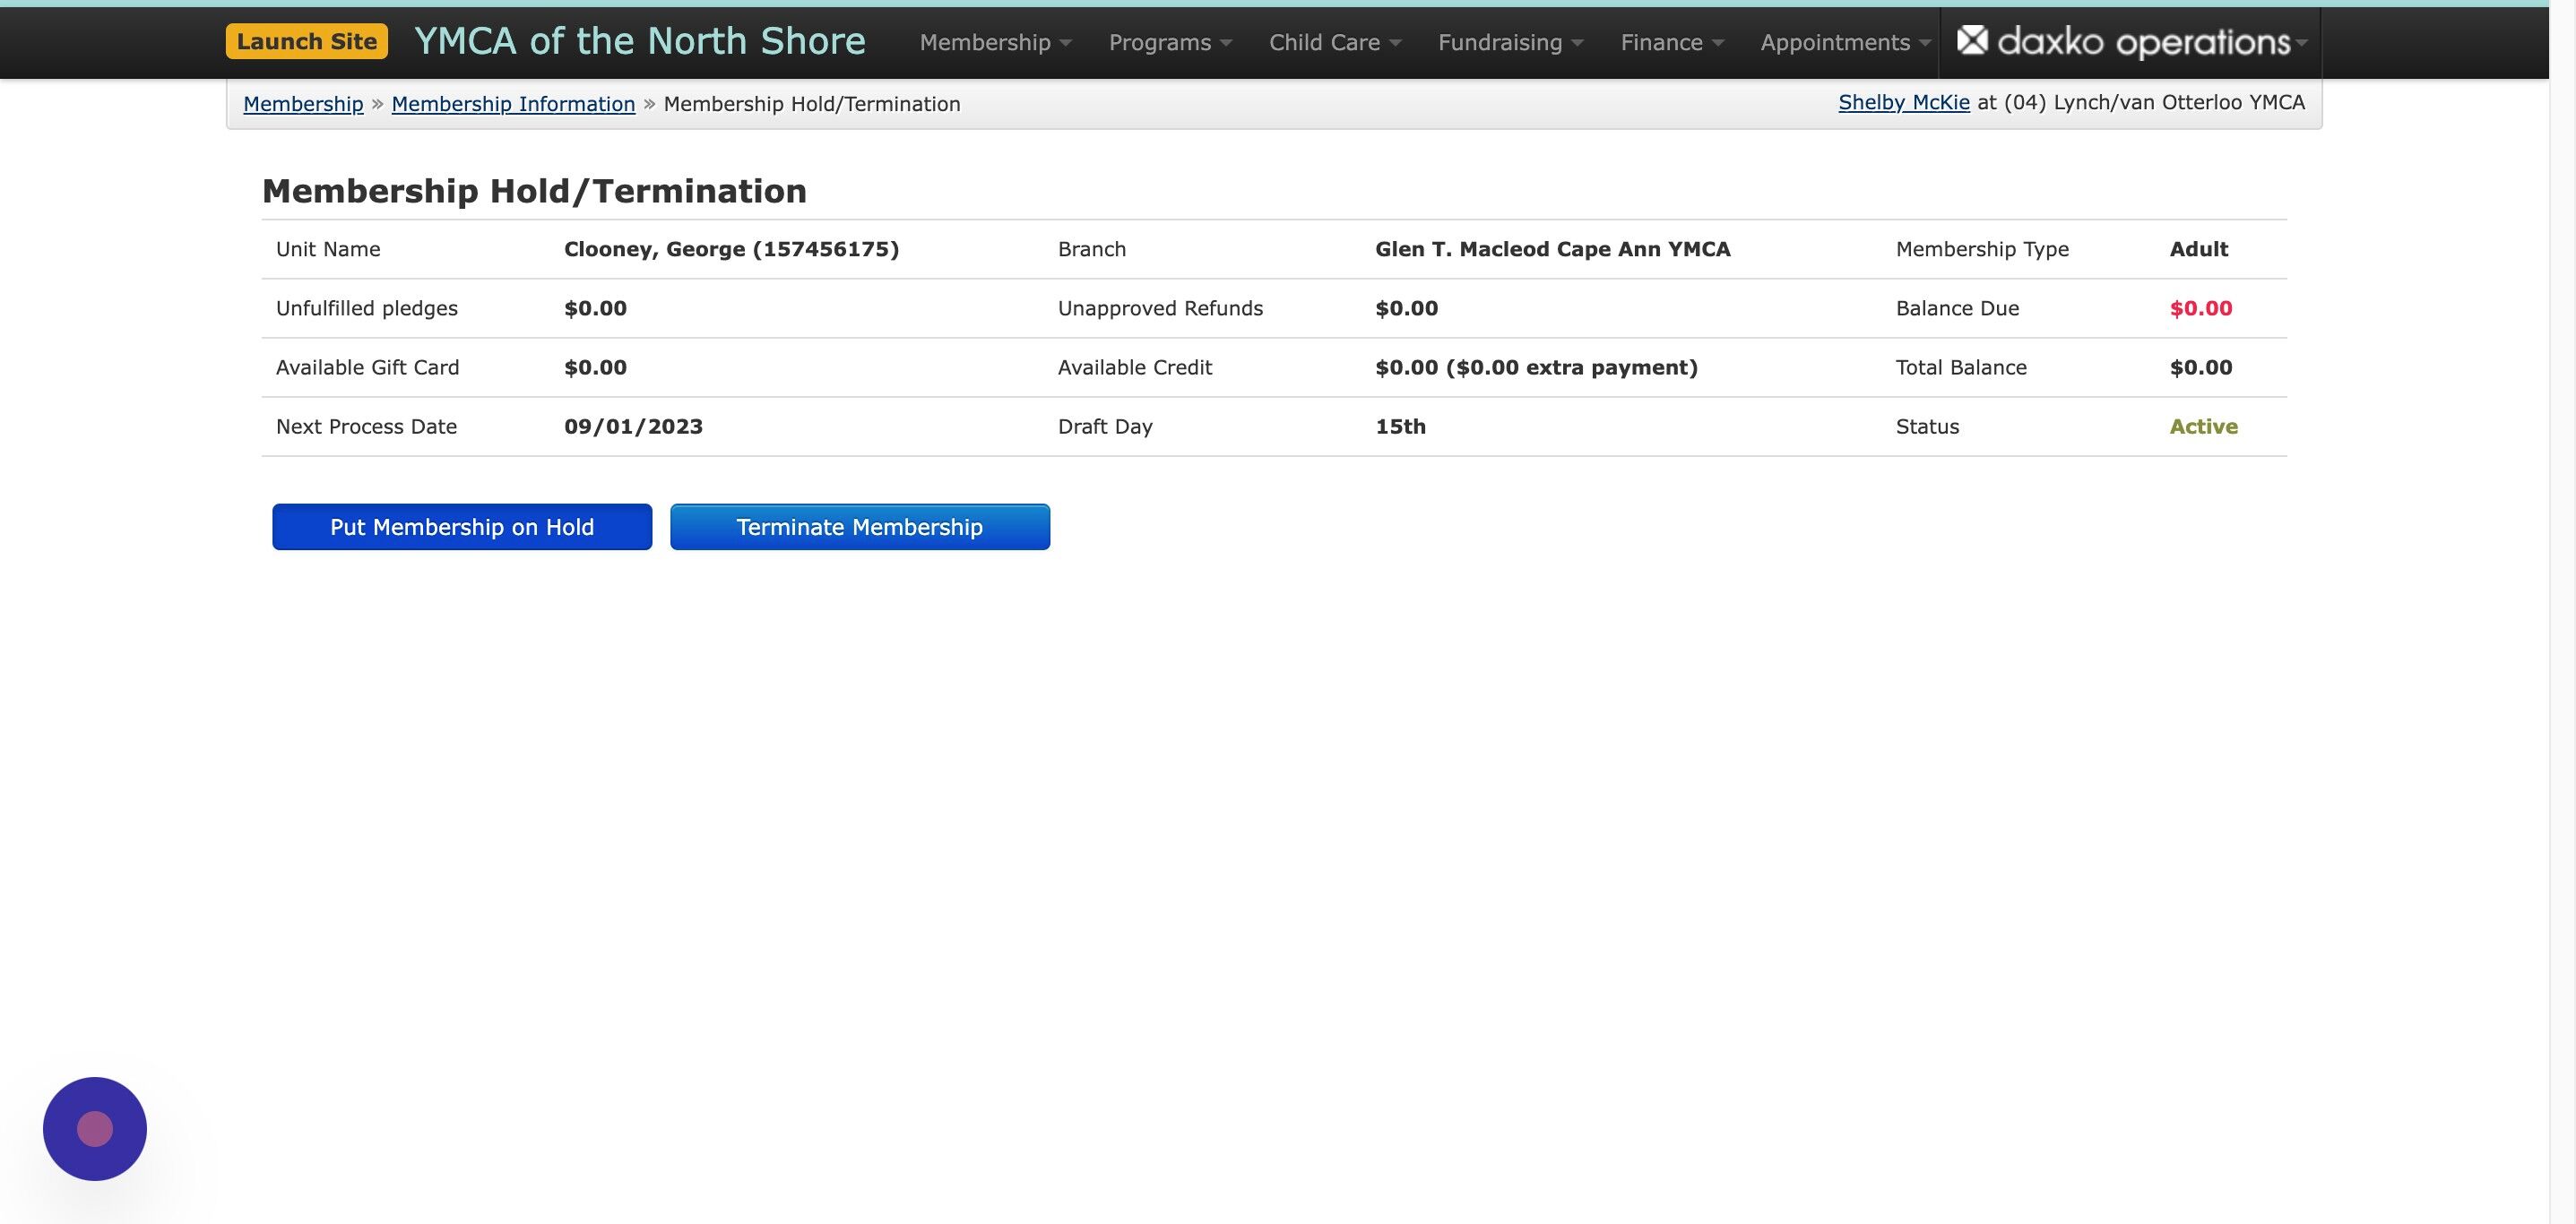Click the Total Balance $0.00 value
2576x1224 pixels.
click(x=2201, y=367)
